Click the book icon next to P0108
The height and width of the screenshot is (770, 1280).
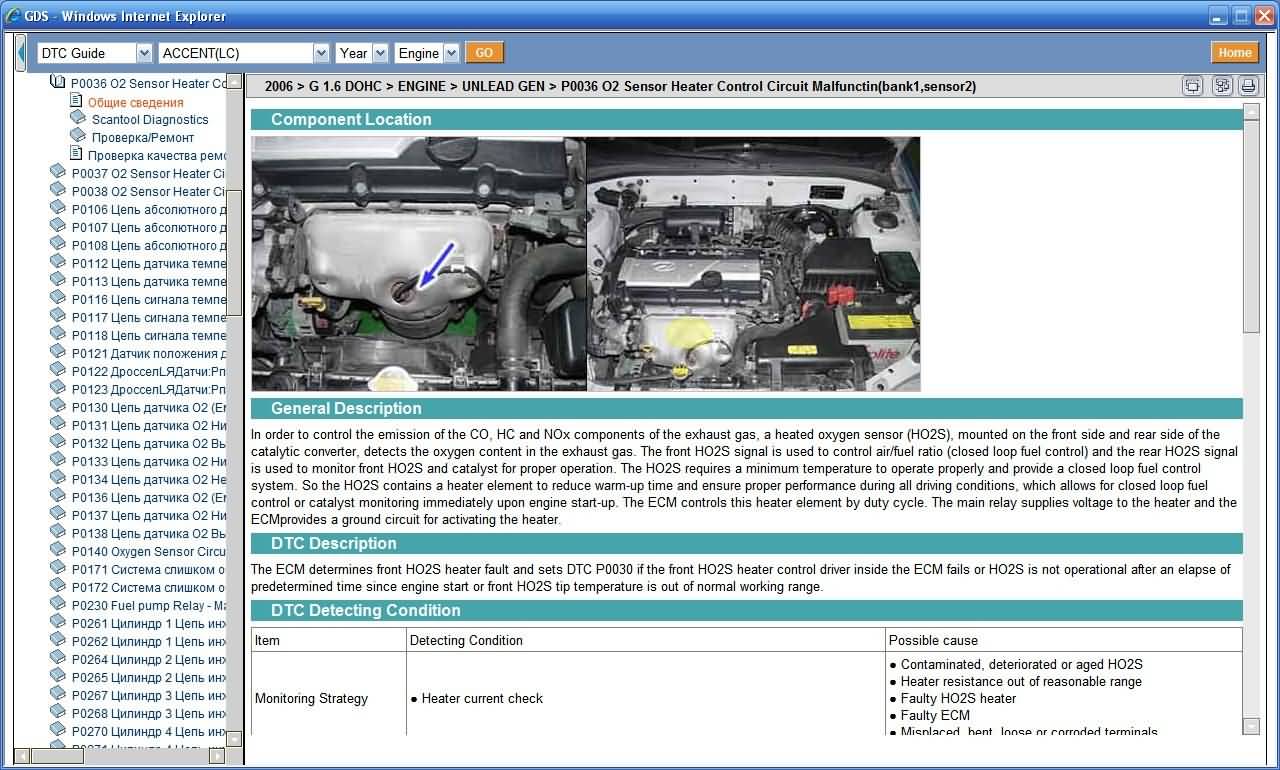[58, 244]
